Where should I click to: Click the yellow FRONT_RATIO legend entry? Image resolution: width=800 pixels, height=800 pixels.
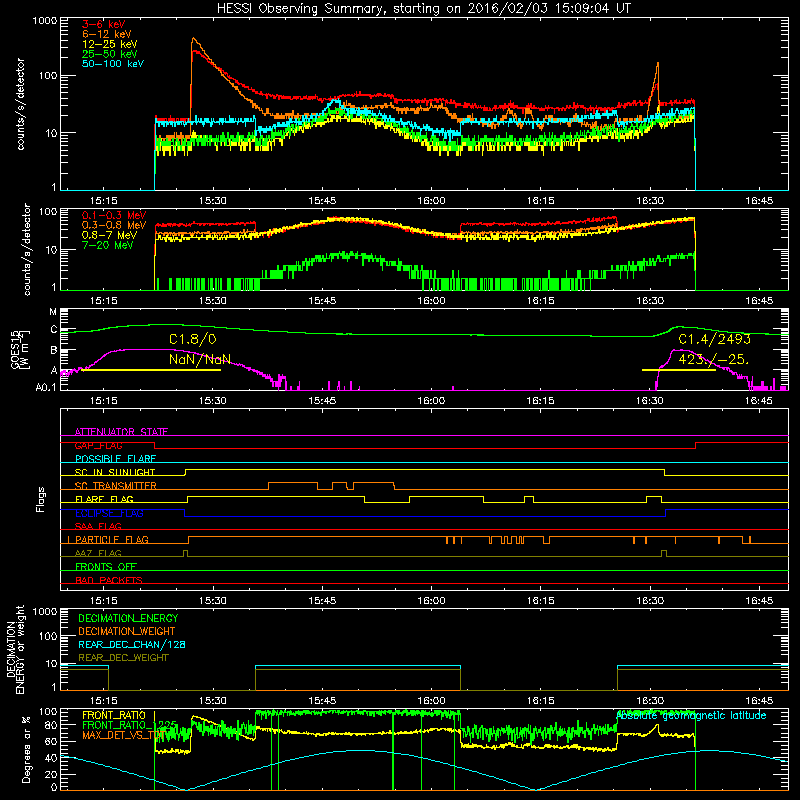pos(114,715)
